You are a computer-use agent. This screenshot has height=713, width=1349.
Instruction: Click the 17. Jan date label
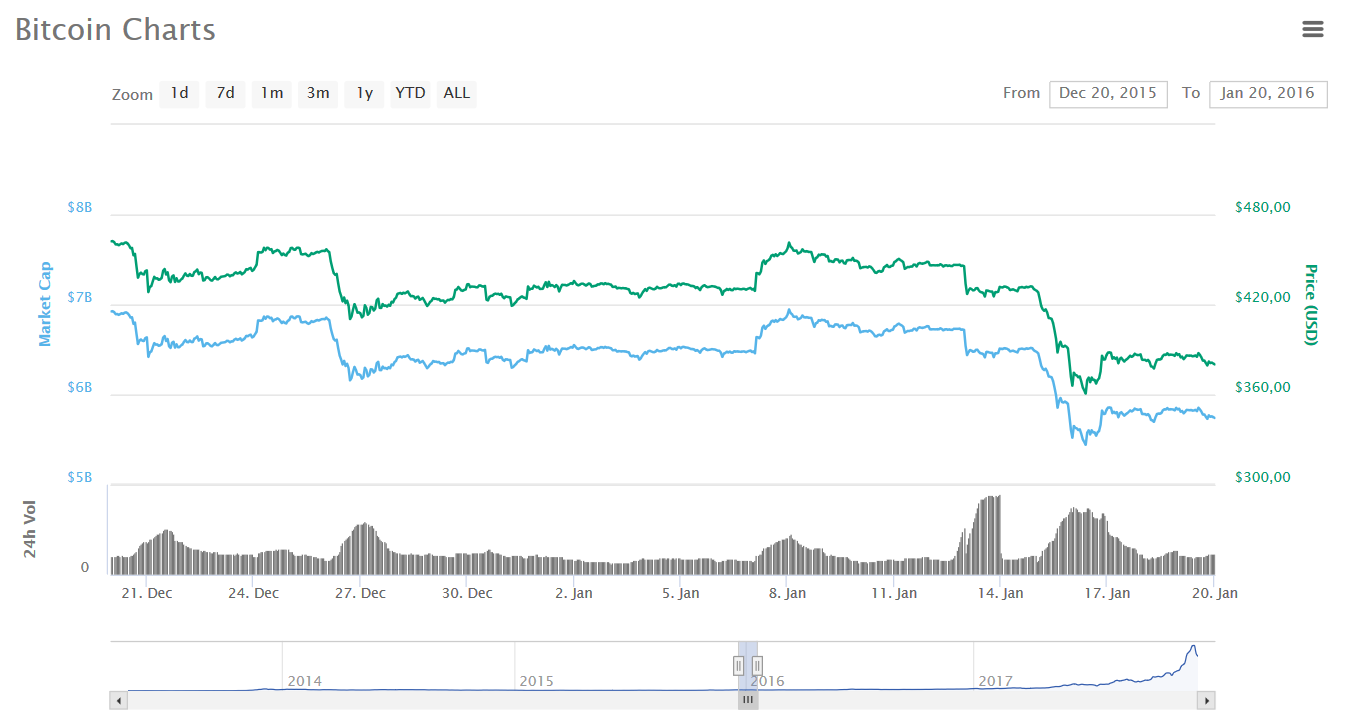pyautogui.click(x=1107, y=593)
